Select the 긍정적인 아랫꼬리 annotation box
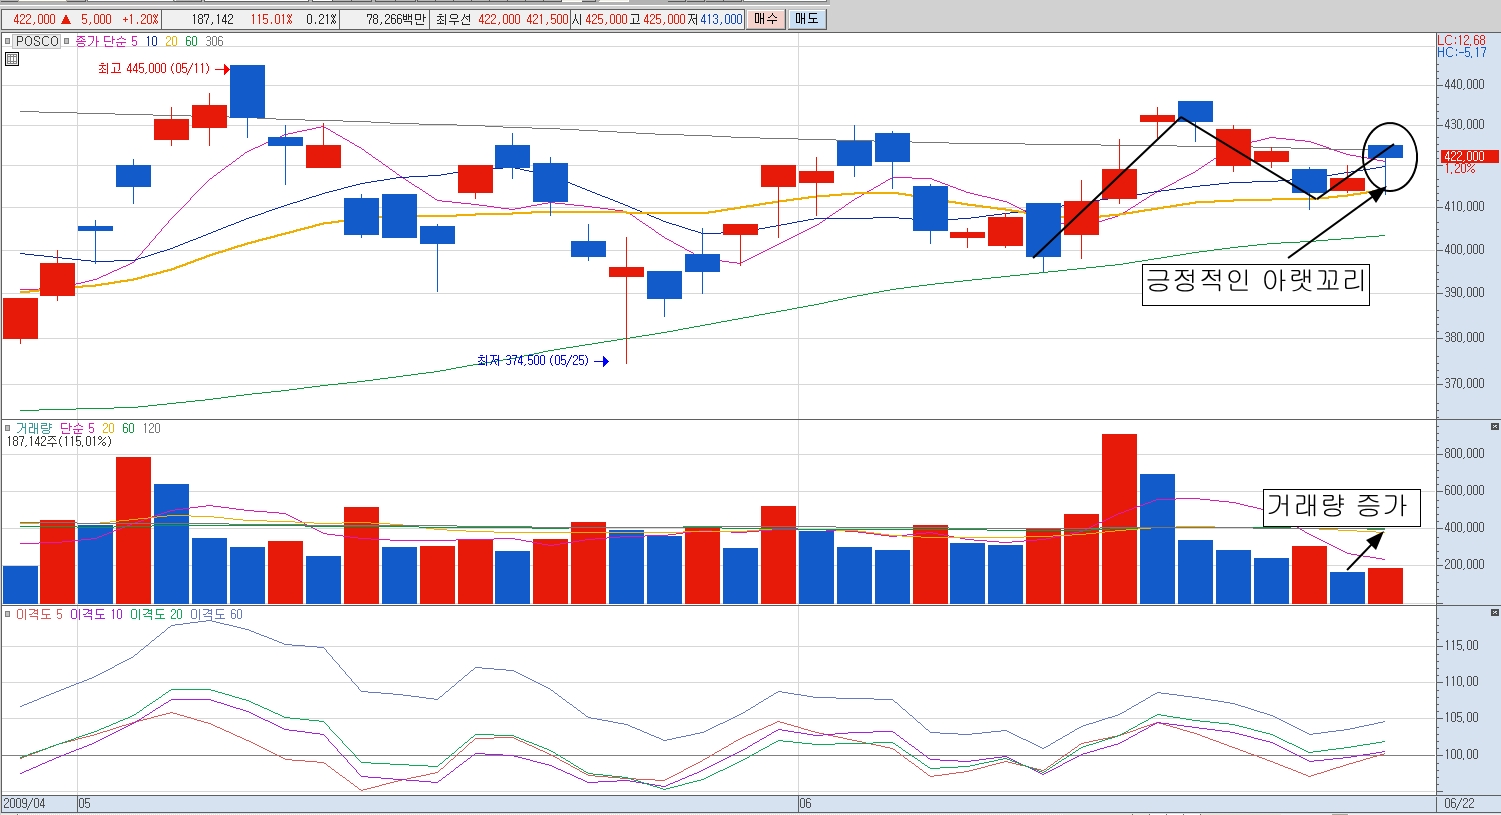The image size is (1501, 815). tap(1256, 282)
